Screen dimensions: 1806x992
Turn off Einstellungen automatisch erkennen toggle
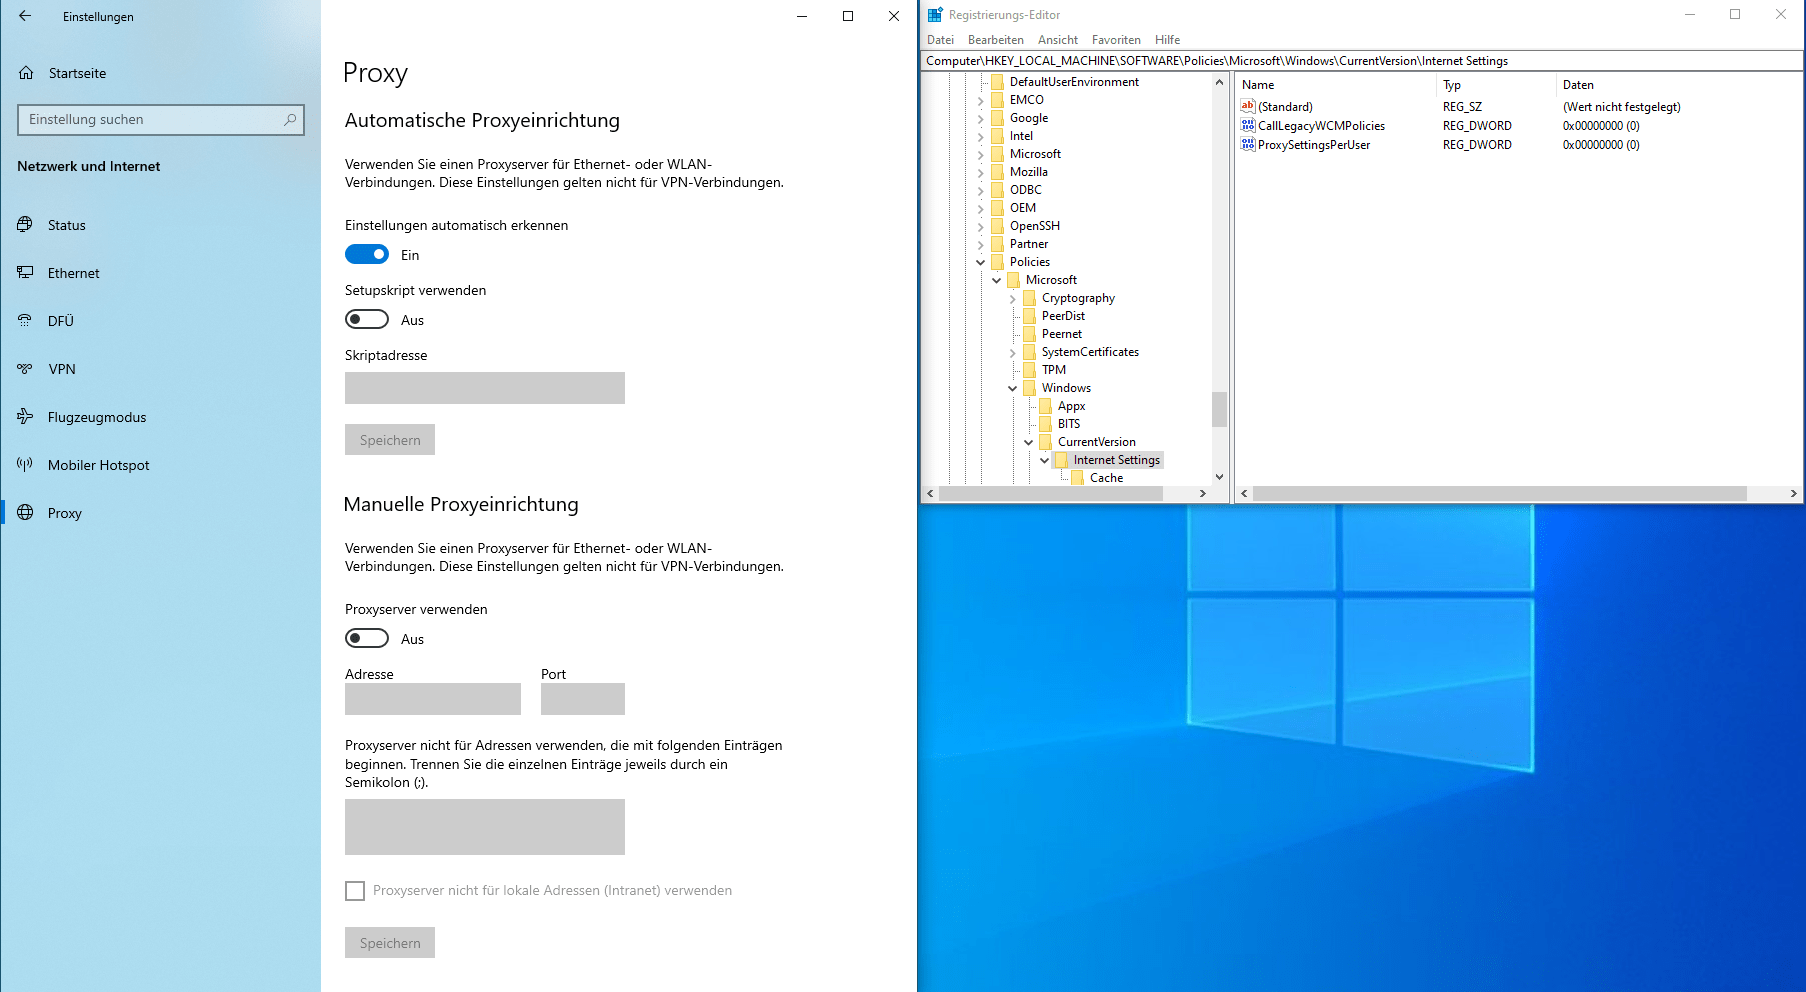point(367,255)
